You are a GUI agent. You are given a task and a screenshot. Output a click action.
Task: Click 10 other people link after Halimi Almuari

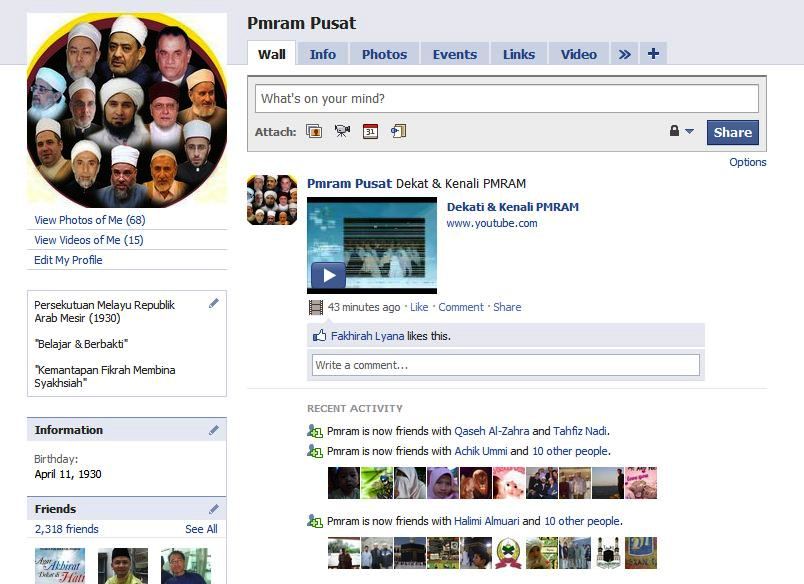(581, 521)
